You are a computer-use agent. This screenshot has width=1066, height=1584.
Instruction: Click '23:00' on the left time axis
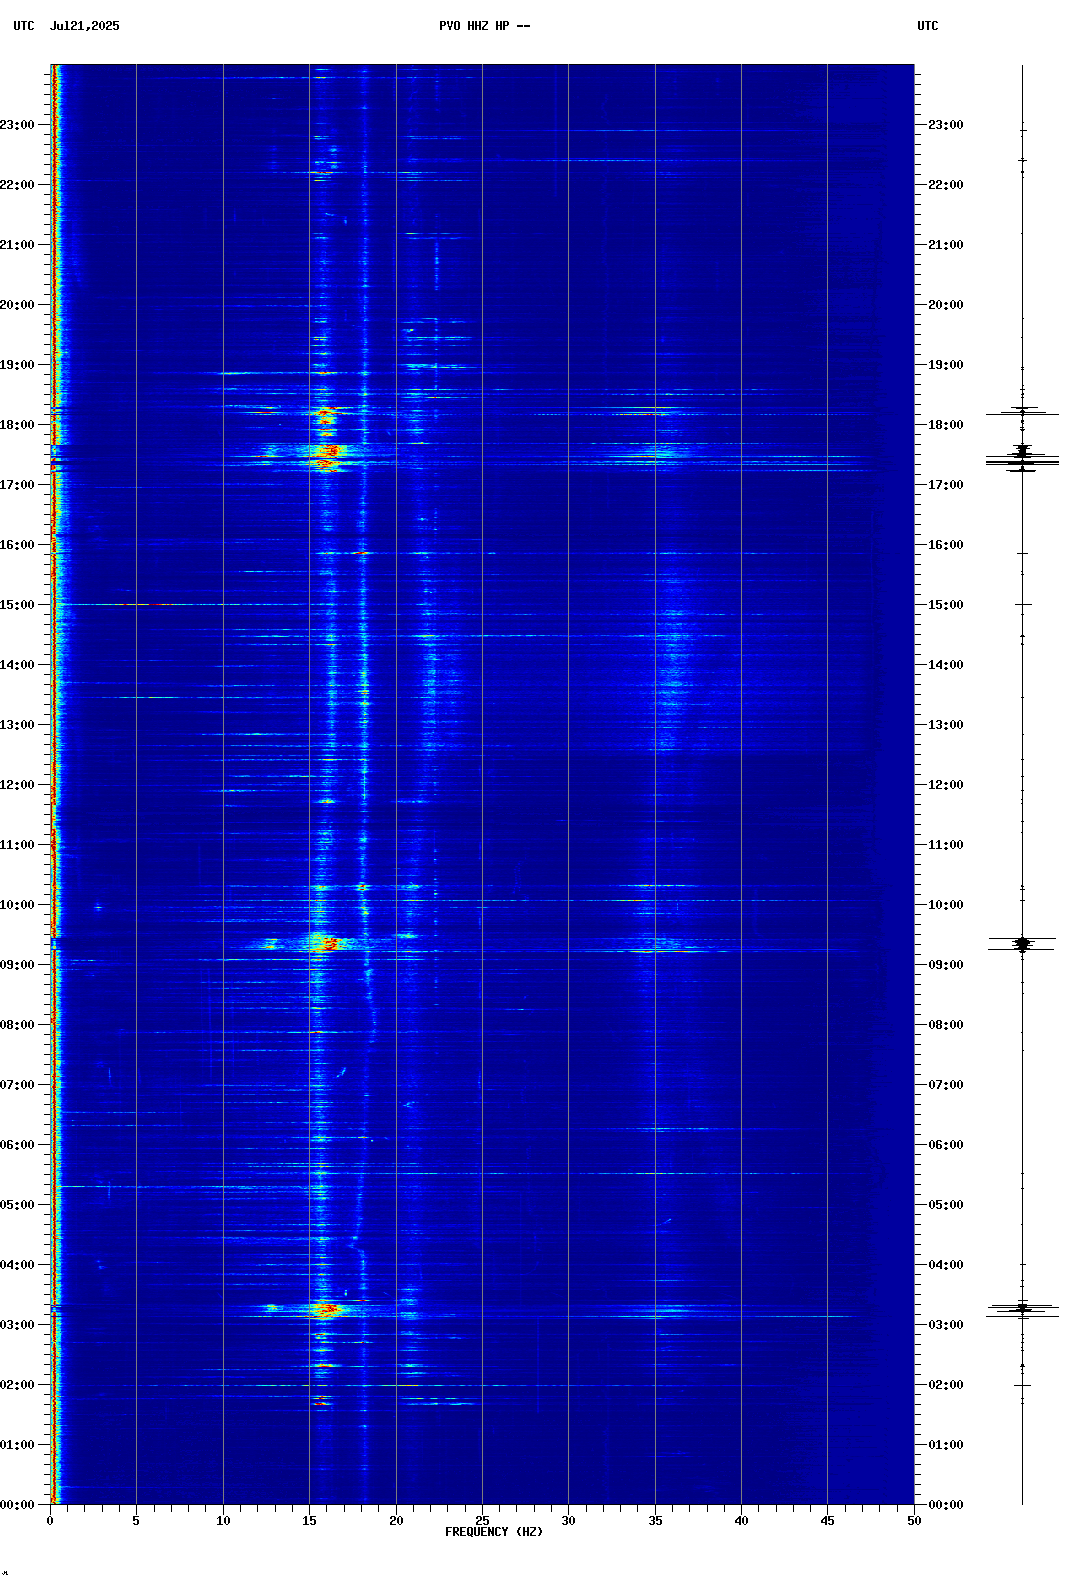[17, 125]
